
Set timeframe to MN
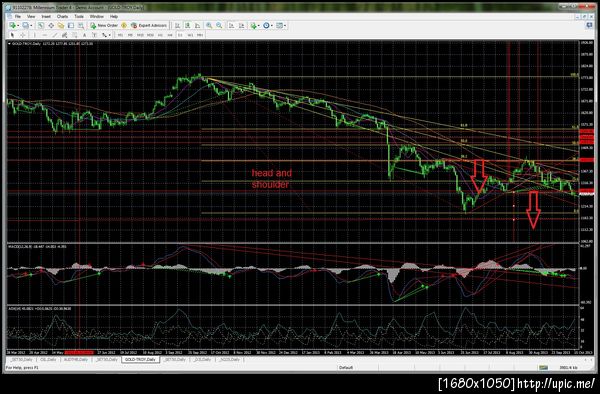pos(200,35)
